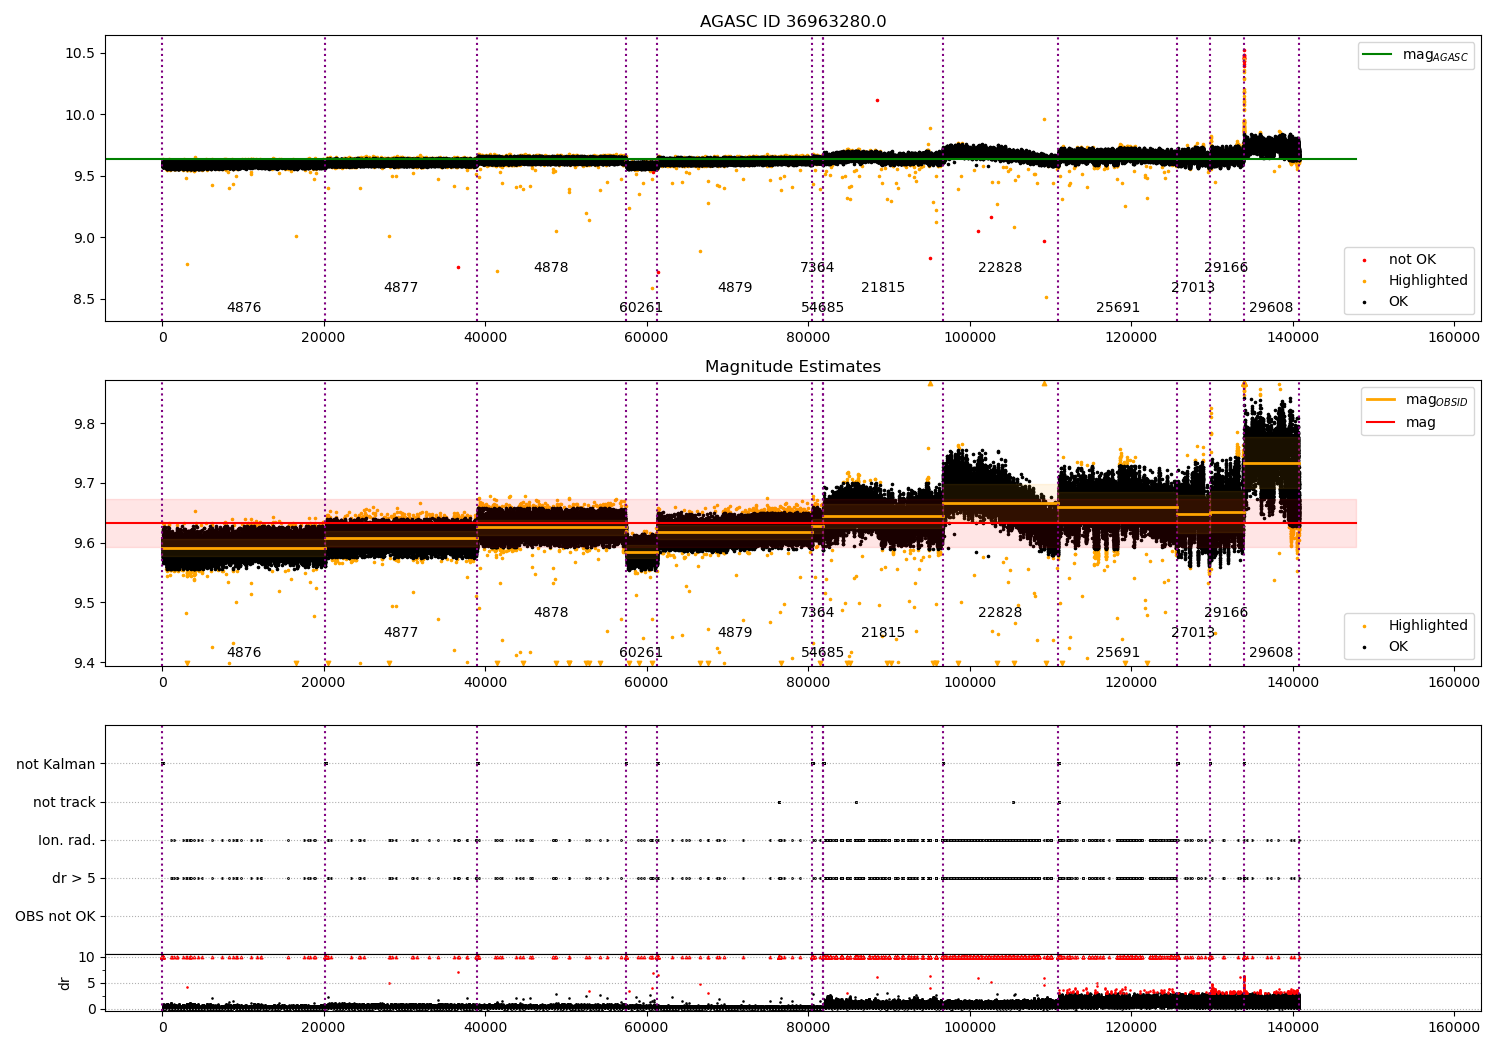The width and height of the screenshot is (1500, 1050).
Task: Click the 'Magnitude Estimates' plot title
Action: coord(793,367)
